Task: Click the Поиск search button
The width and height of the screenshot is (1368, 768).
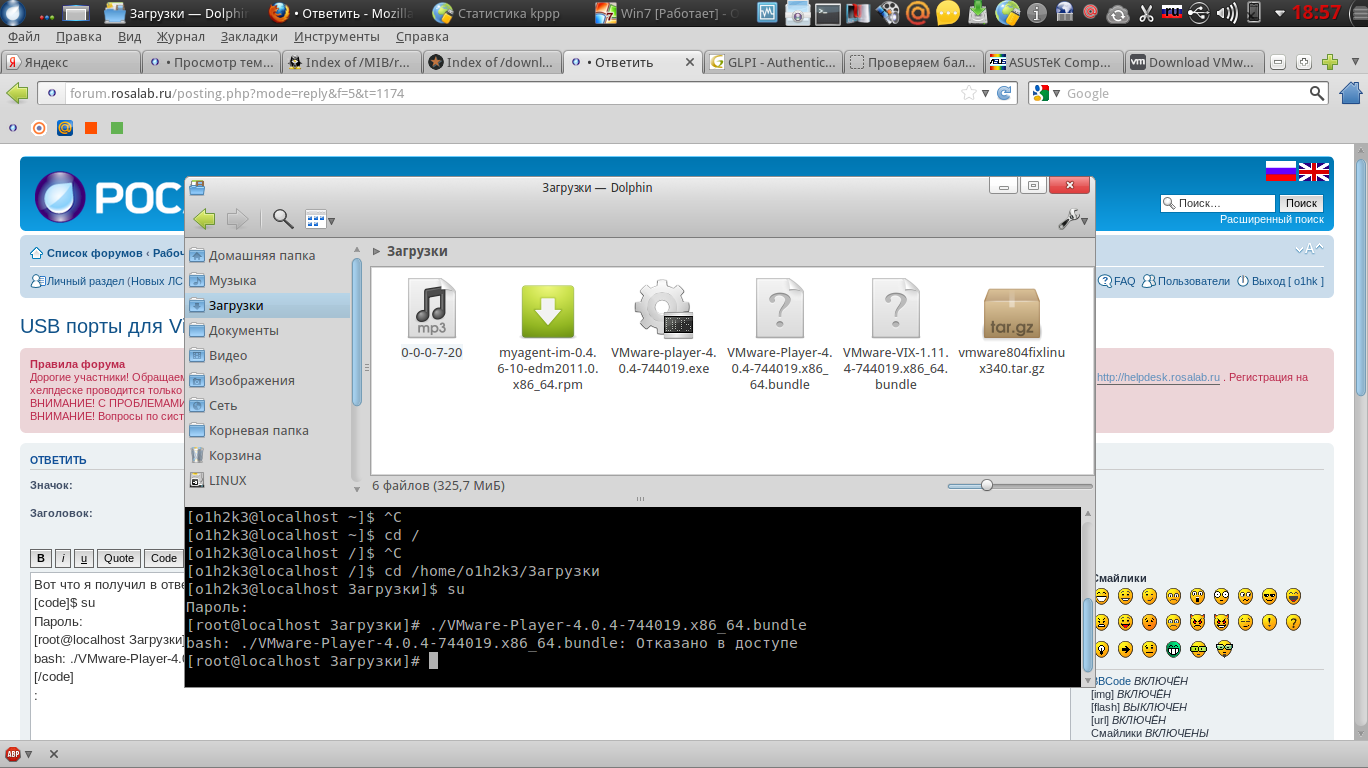Action: [x=1301, y=203]
